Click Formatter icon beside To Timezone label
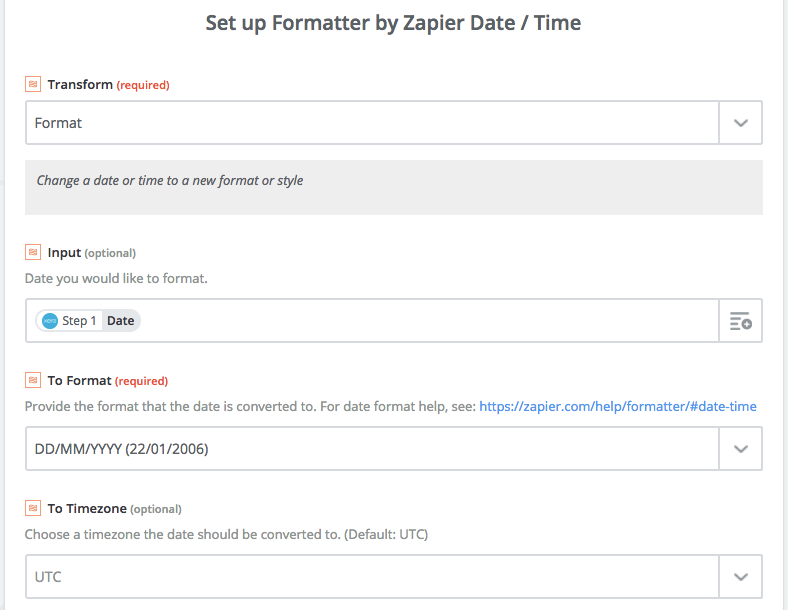This screenshot has height=610, width=788. point(33,508)
